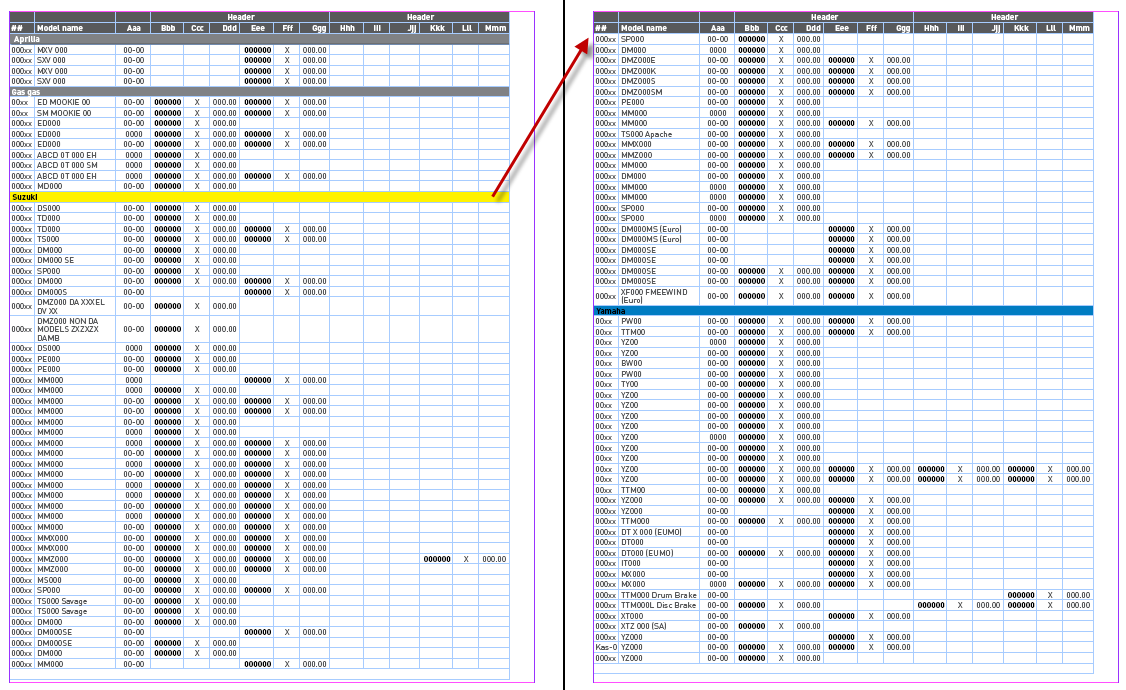This screenshot has height=690, width=1126.
Task: Select the DMZ000SM model name cell
Action: (x=659, y=92)
